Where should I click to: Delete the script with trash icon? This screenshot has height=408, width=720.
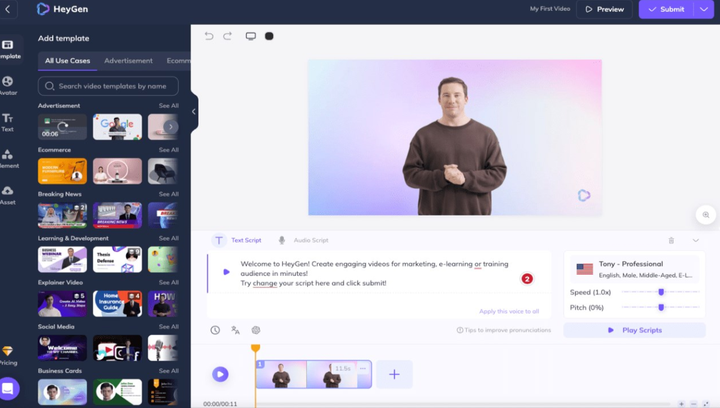tap(671, 240)
